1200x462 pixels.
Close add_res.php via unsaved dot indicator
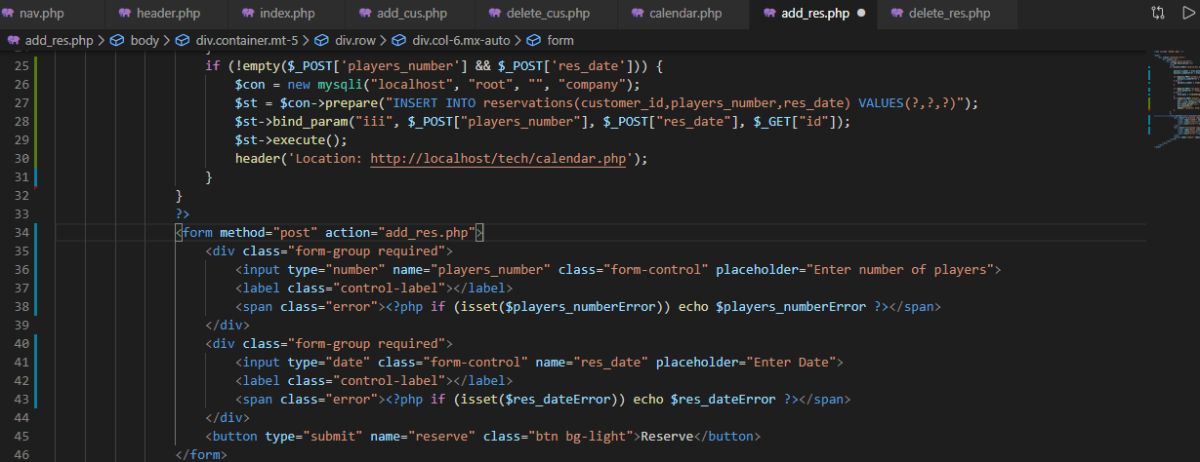pyautogui.click(x=861, y=14)
